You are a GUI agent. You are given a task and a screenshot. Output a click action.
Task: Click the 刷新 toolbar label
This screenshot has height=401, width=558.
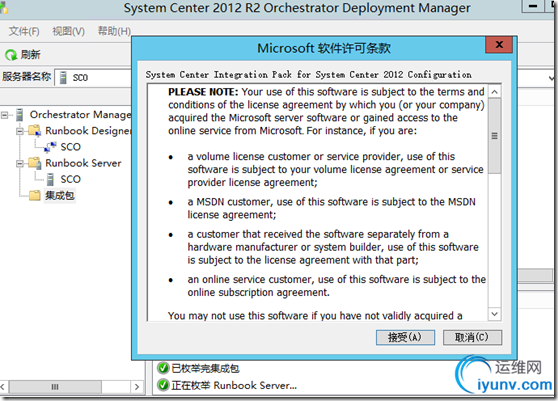pyautogui.click(x=30, y=55)
